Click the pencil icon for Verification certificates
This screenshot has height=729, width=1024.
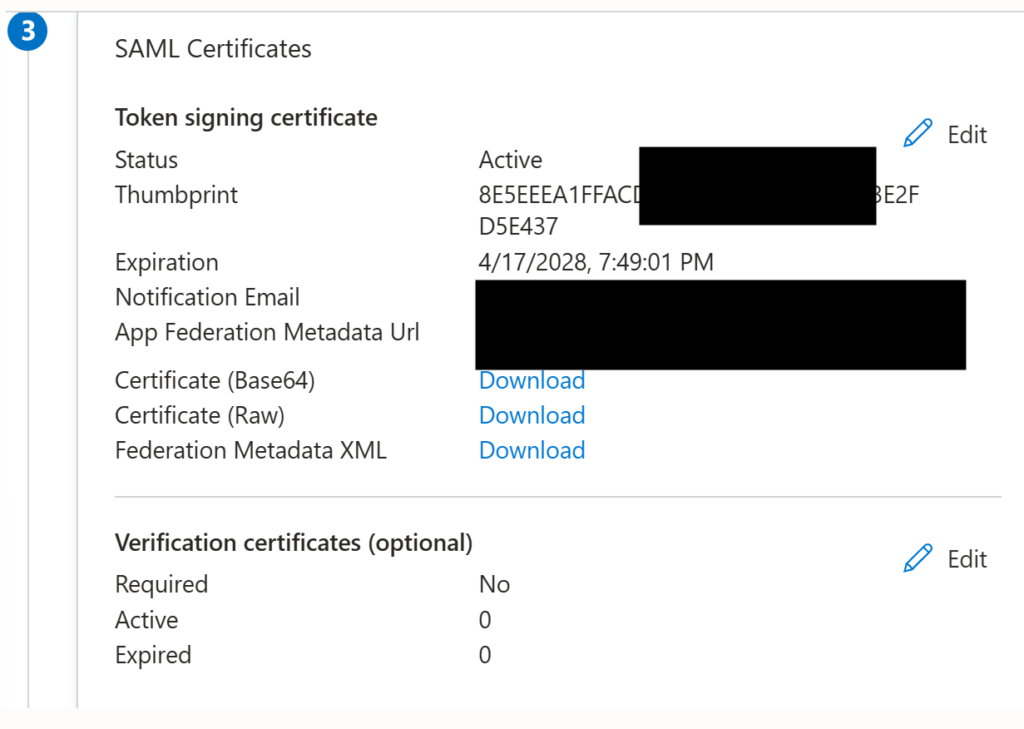tap(918, 558)
